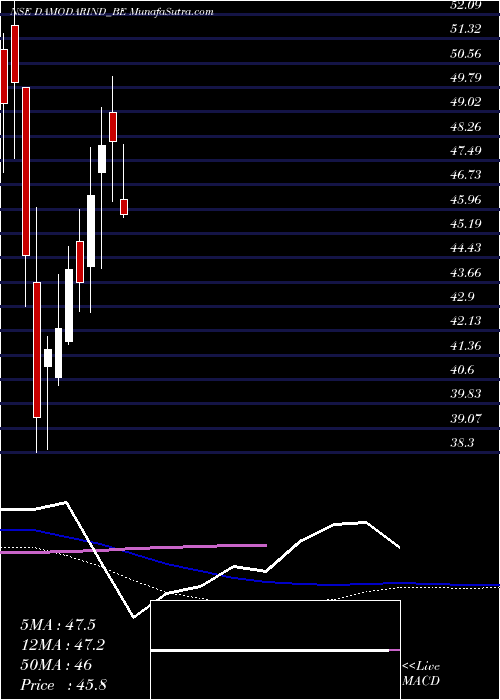Screen dimensions: 500x700
Task: Select the 51.32 price axis label
Action: coord(465,29)
